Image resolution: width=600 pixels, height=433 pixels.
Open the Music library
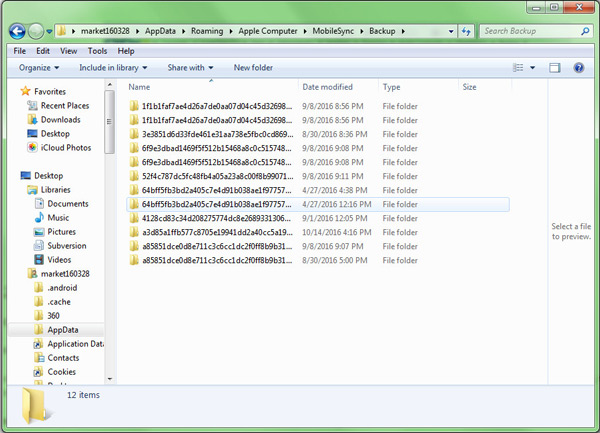[x=58, y=217]
